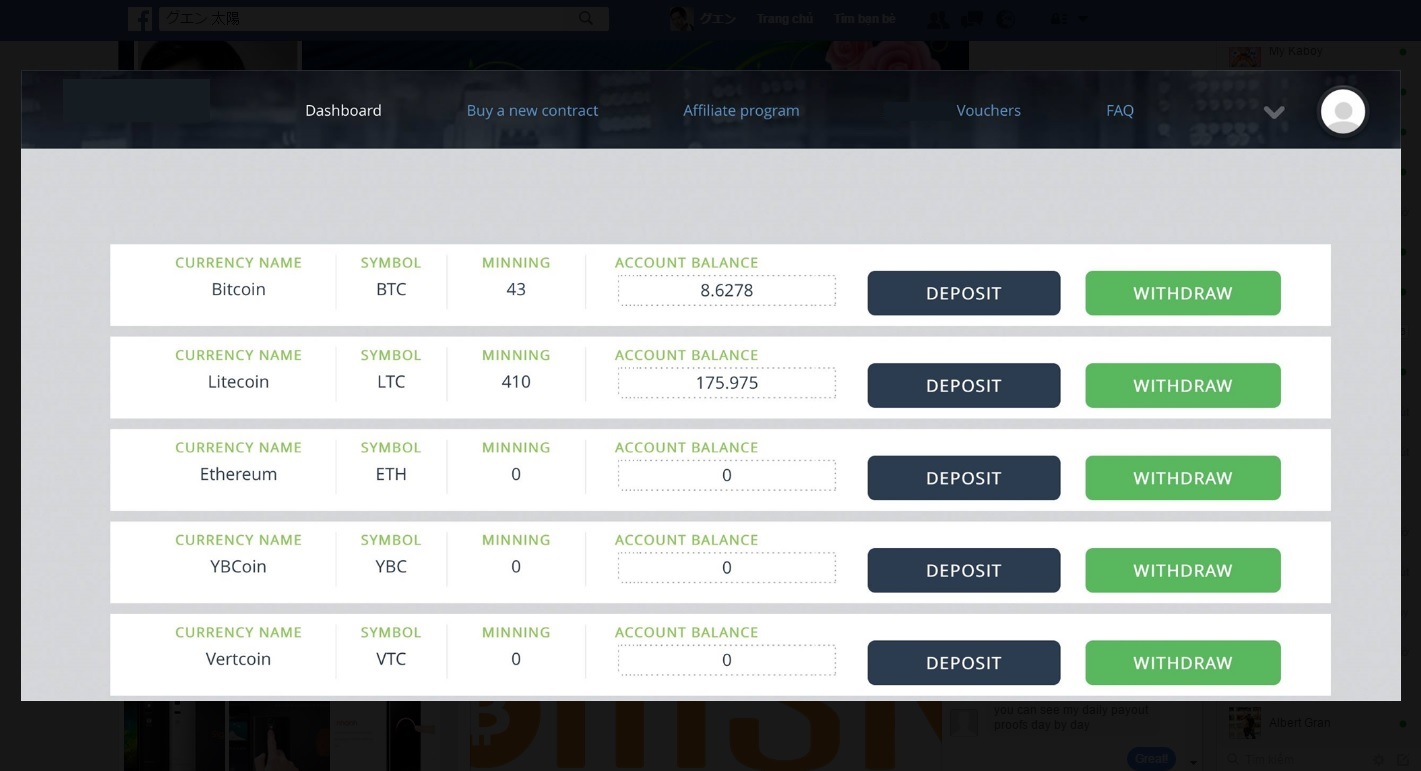
Task: Select the Vertcoin currency name
Action: 238,659
